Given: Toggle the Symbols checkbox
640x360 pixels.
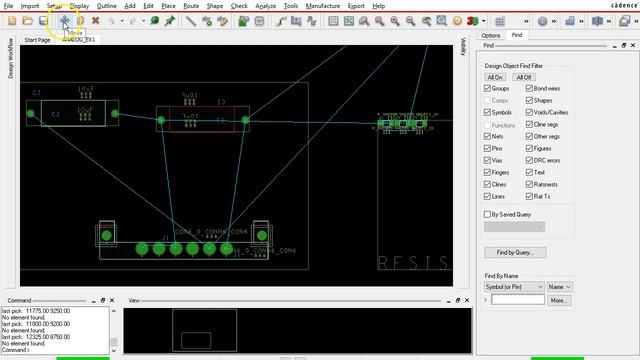Looking at the screenshot, I should click(x=487, y=112).
